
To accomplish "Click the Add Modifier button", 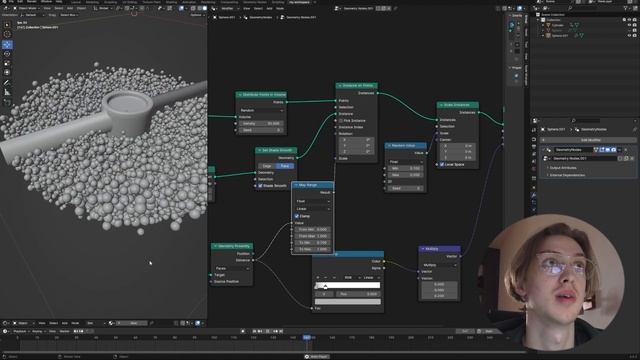I will point(589,140).
